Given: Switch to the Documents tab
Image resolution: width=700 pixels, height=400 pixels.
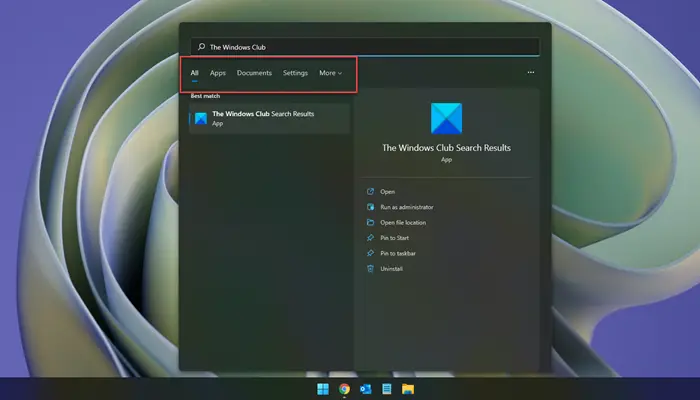Looking at the screenshot, I should tap(254, 73).
